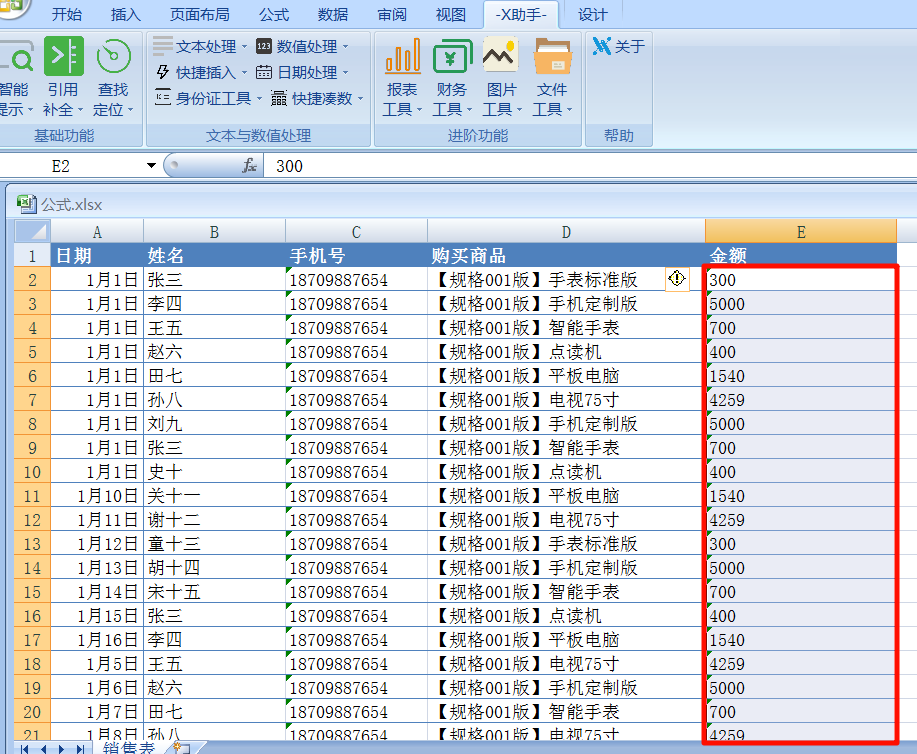Screen dimensions: 917x754
Task: Select row 11 header
Action: pos(32,496)
